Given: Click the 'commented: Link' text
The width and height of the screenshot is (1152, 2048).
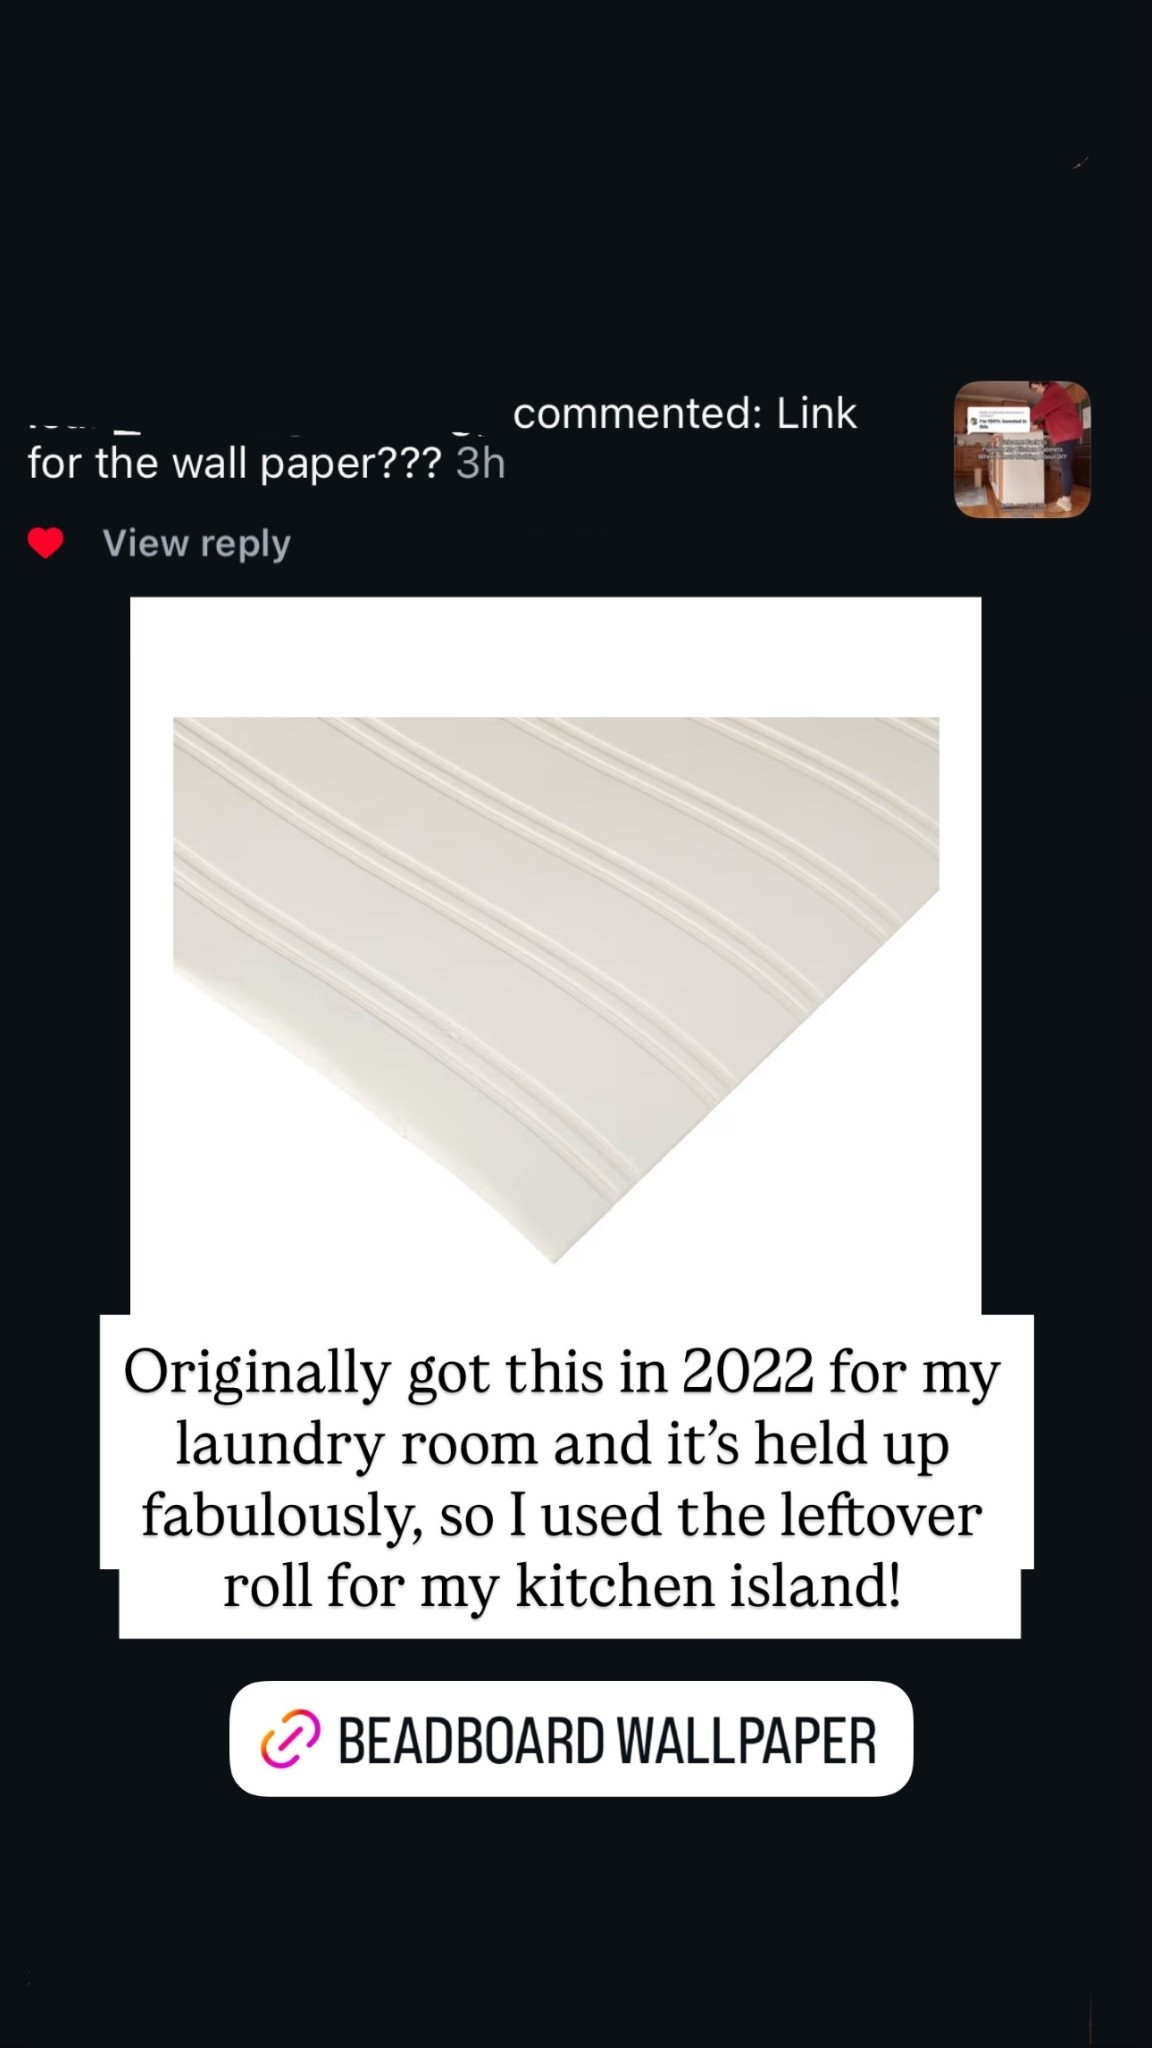Looking at the screenshot, I should coord(684,413).
